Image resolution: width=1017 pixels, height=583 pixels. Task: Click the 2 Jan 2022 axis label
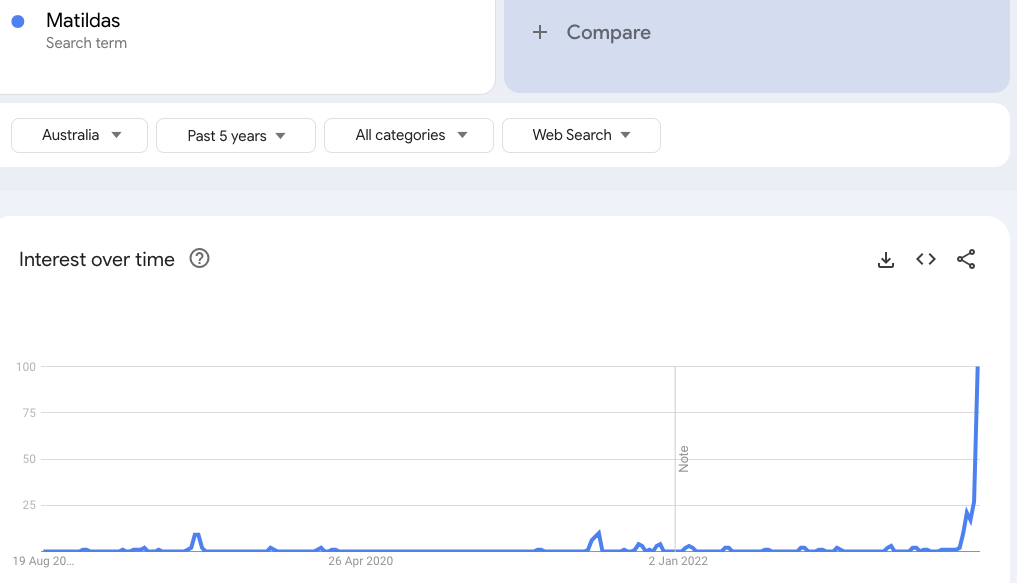[677, 561]
